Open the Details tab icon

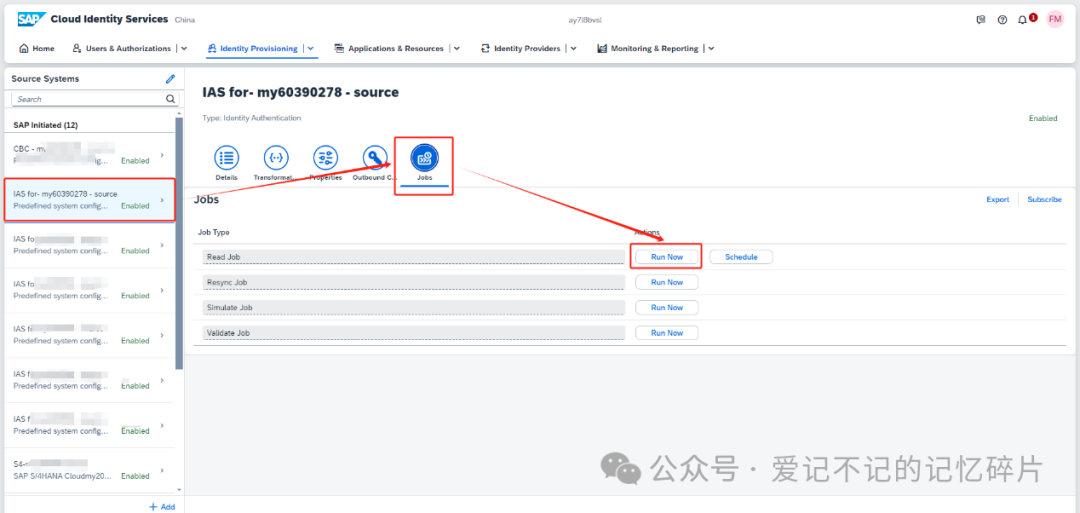pyautogui.click(x=226, y=158)
